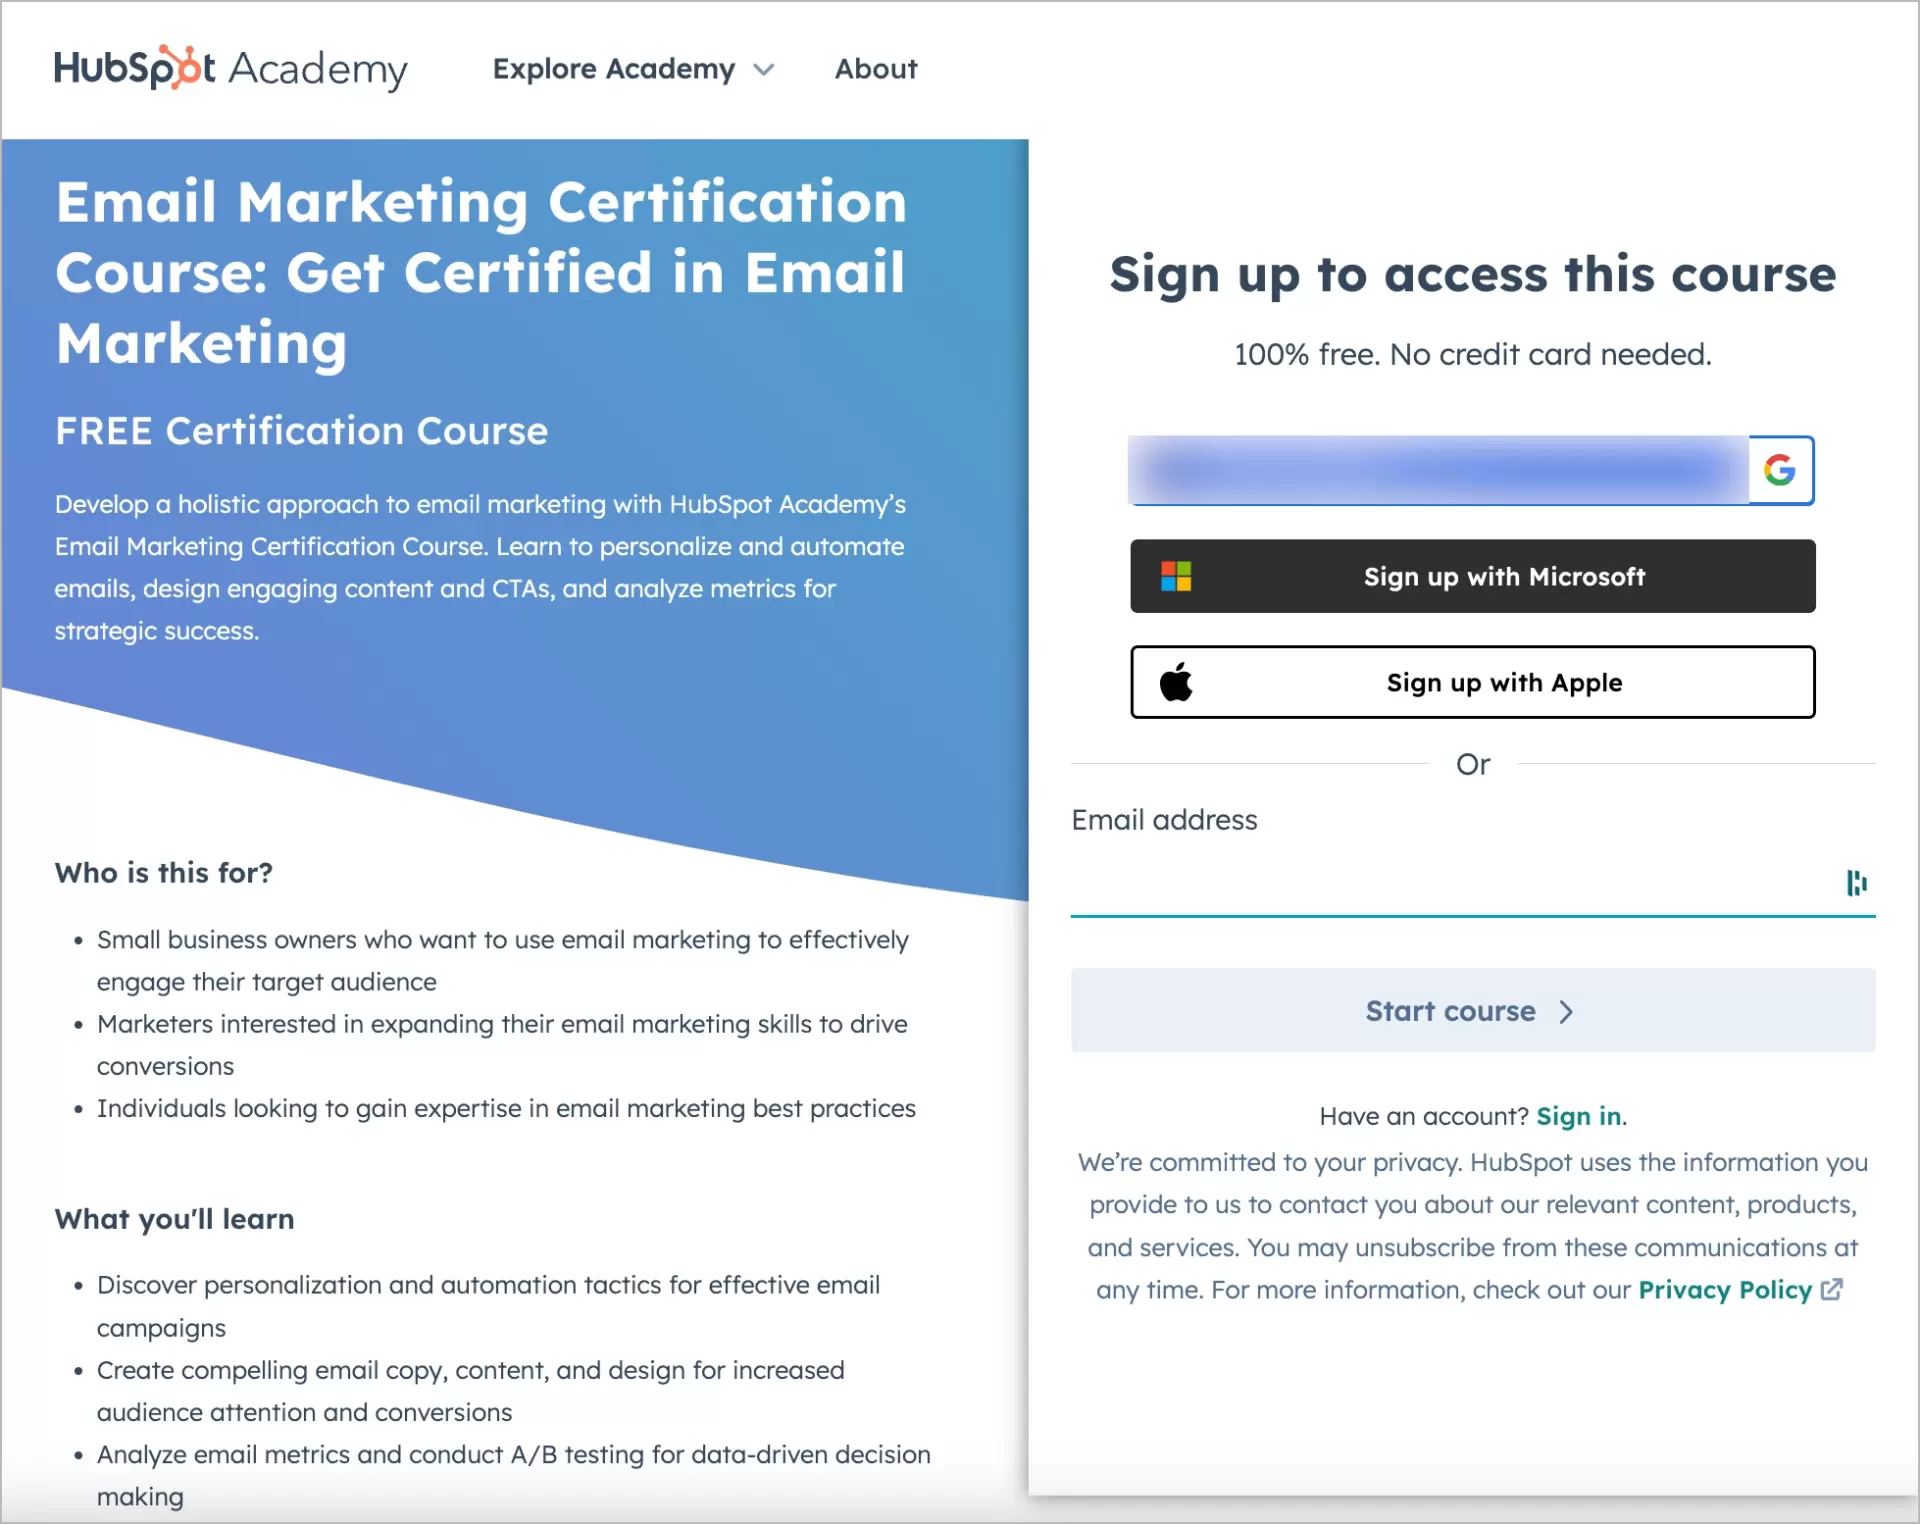Click the Microsoft logo icon

[x=1181, y=577]
